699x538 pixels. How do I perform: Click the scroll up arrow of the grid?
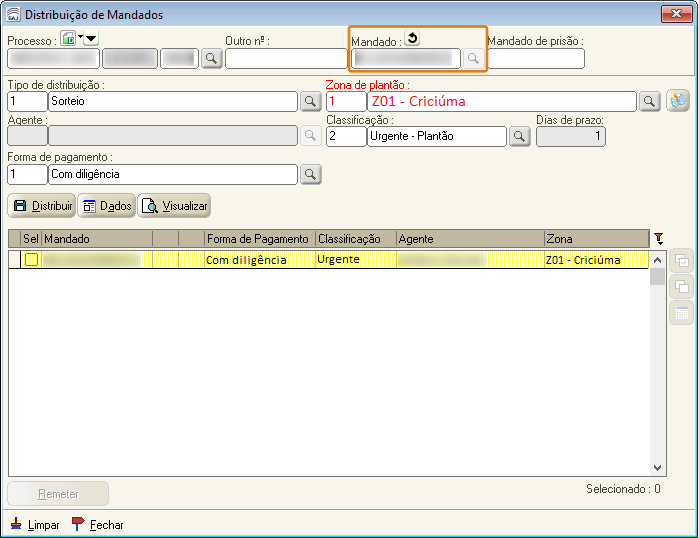[x=657, y=260]
